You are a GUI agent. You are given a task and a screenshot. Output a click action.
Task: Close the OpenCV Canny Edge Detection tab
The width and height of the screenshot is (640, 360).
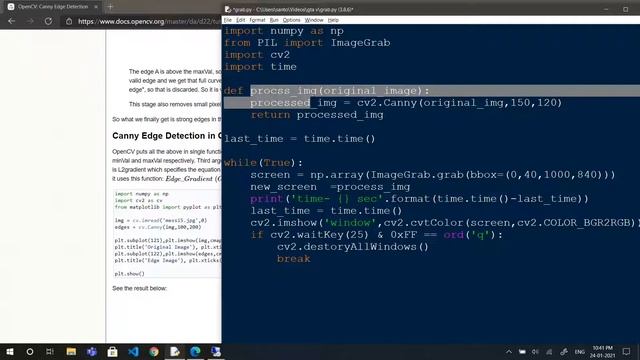pyautogui.click(x=96, y=7)
